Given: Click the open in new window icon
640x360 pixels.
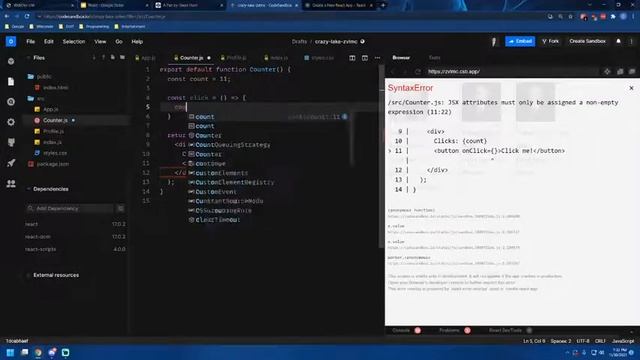Looking at the screenshot, I should coord(620,71).
